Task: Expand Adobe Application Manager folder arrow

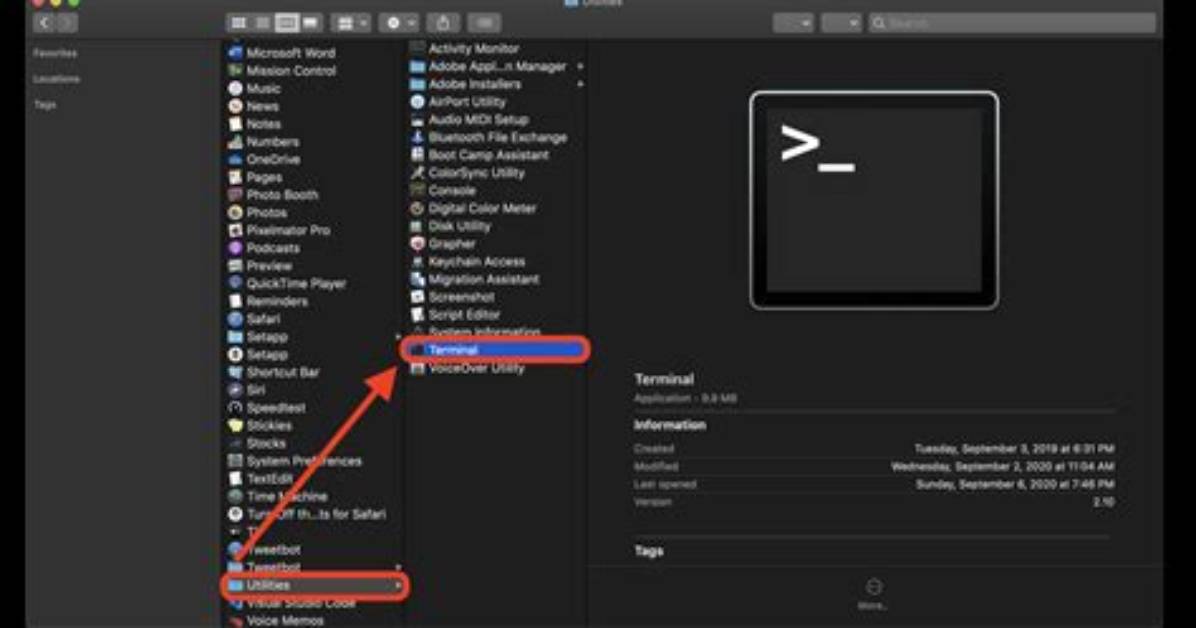Action: [x=580, y=66]
